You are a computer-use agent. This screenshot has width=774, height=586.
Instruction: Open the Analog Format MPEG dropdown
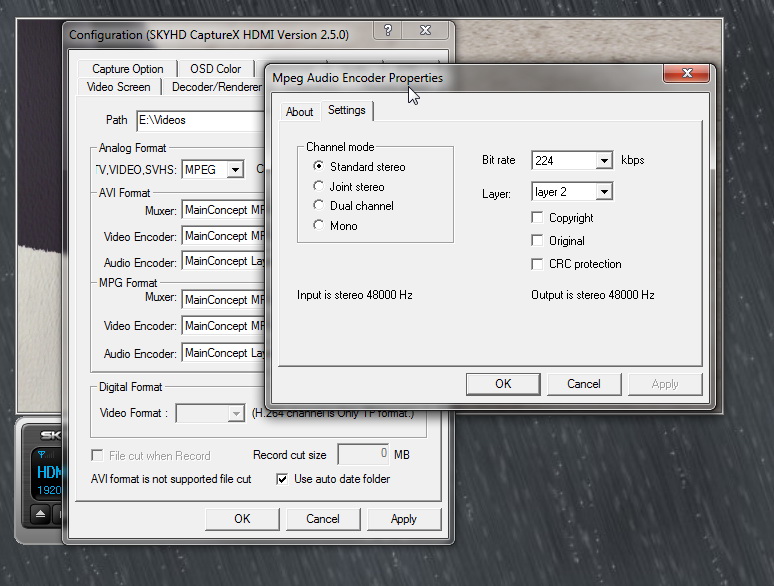tap(235, 170)
